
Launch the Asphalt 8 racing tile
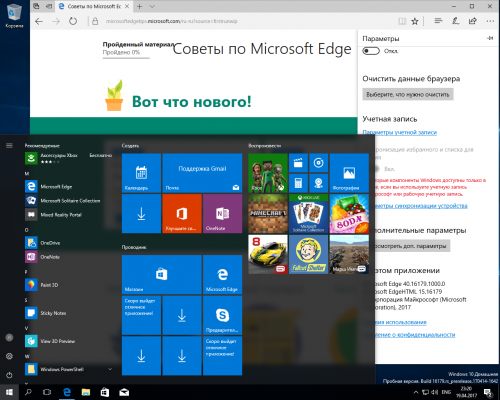coord(268,254)
